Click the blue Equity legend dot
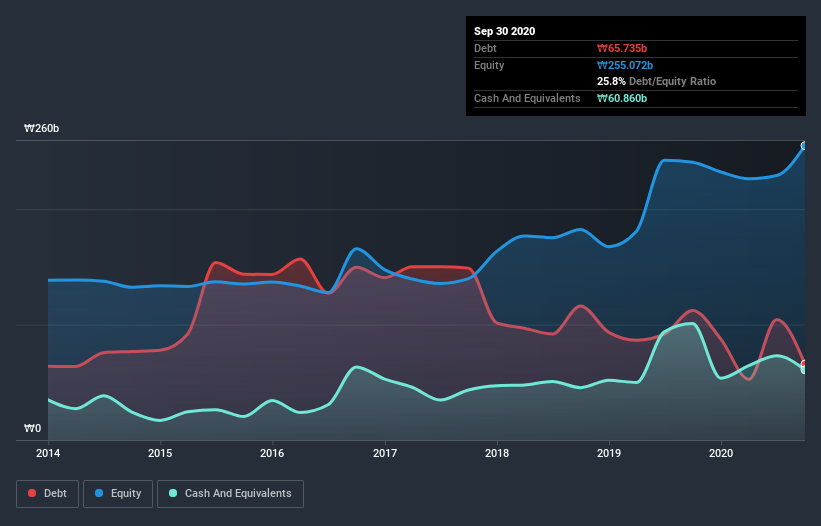The height and width of the screenshot is (526, 821). (99, 493)
